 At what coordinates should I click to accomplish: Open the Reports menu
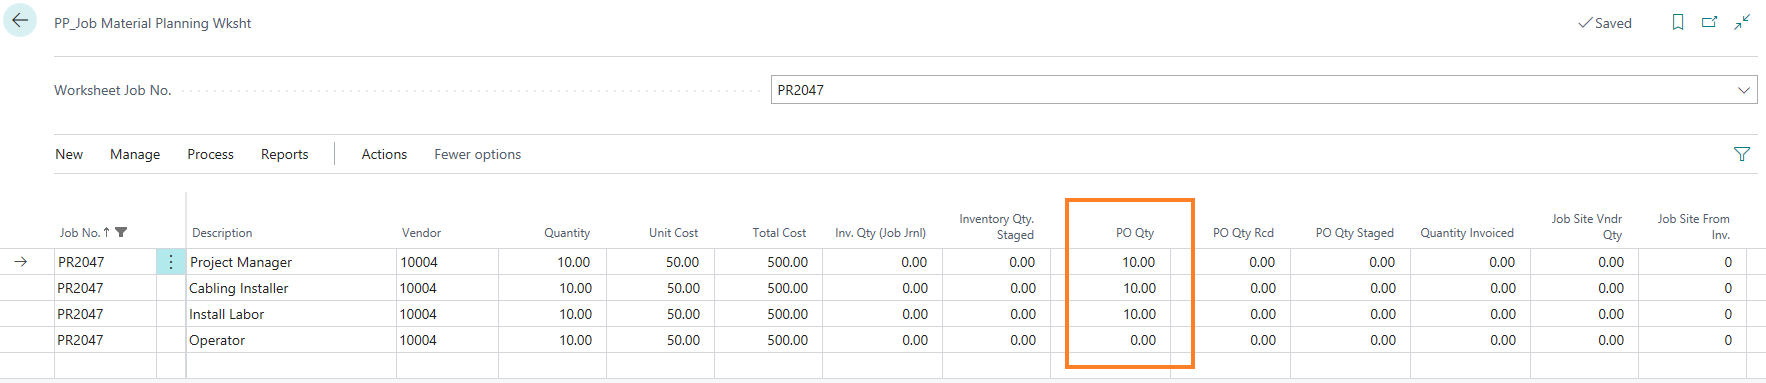[x=285, y=154]
